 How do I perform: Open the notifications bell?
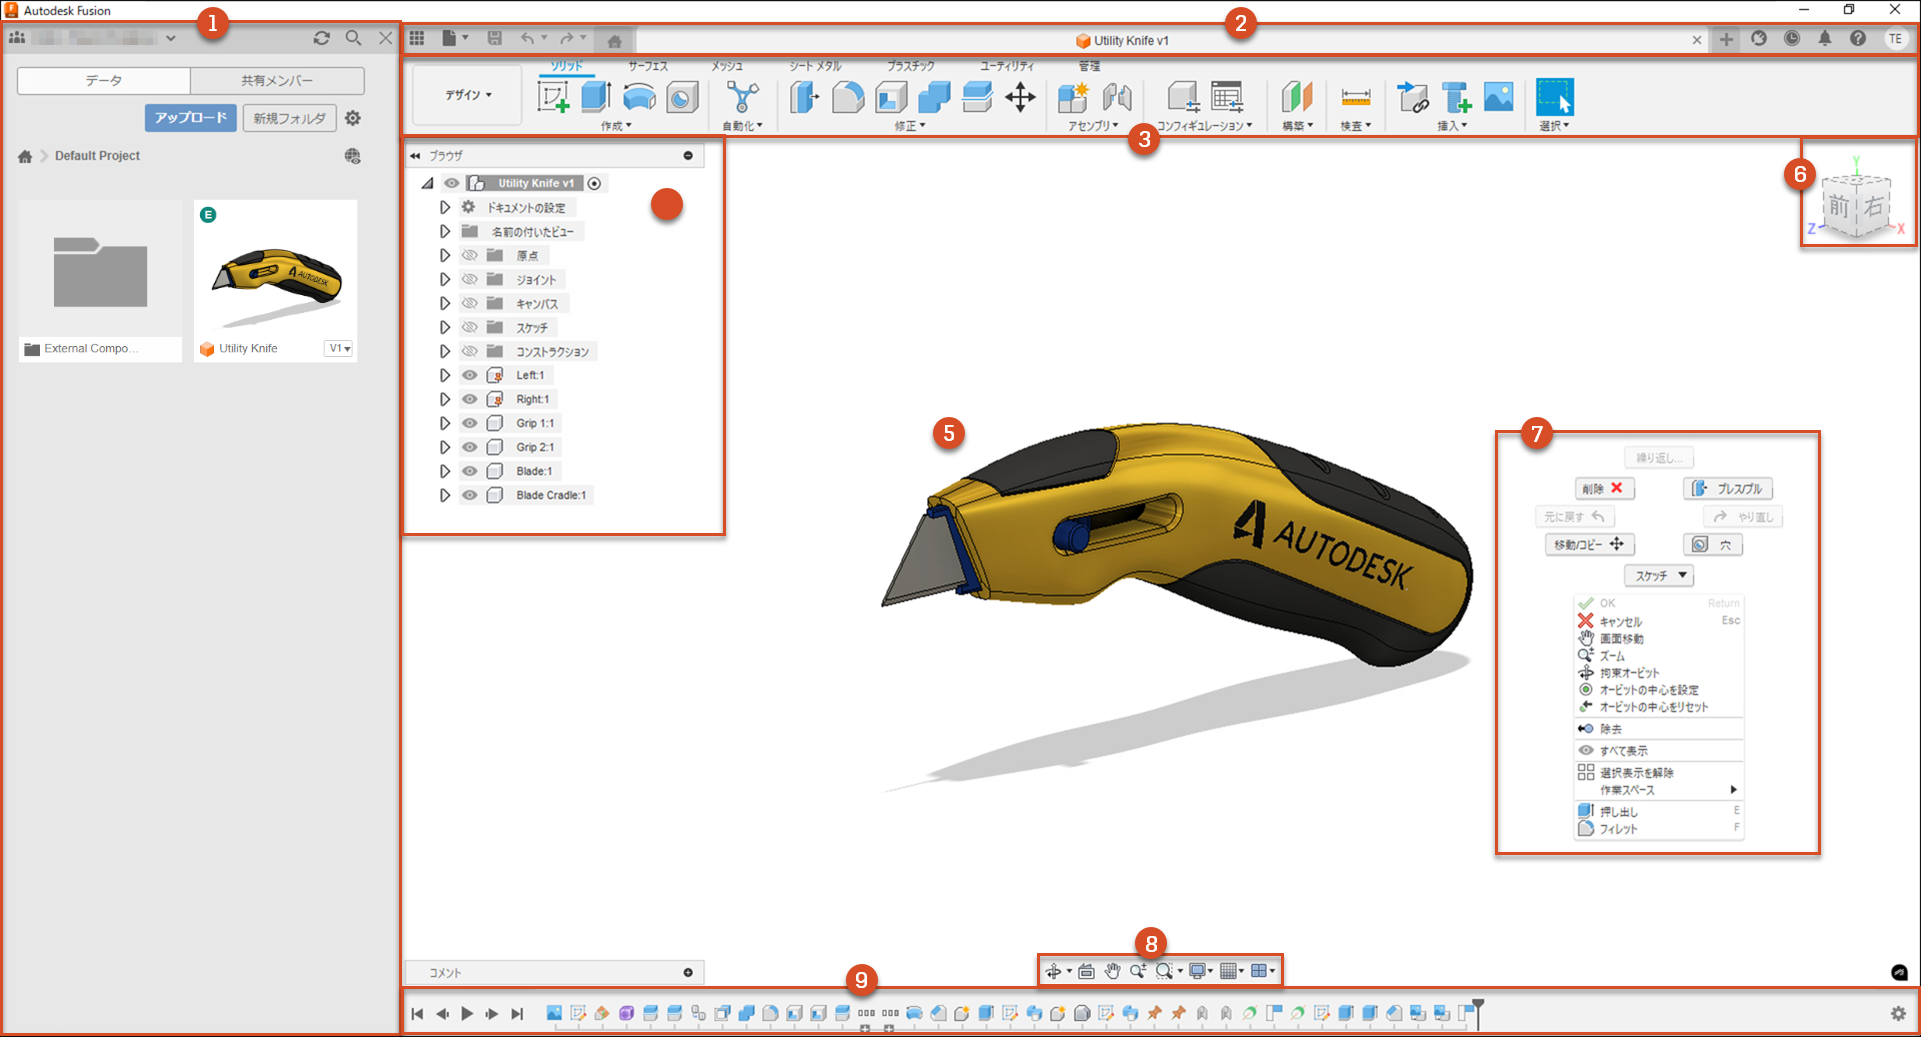[x=1825, y=39]
